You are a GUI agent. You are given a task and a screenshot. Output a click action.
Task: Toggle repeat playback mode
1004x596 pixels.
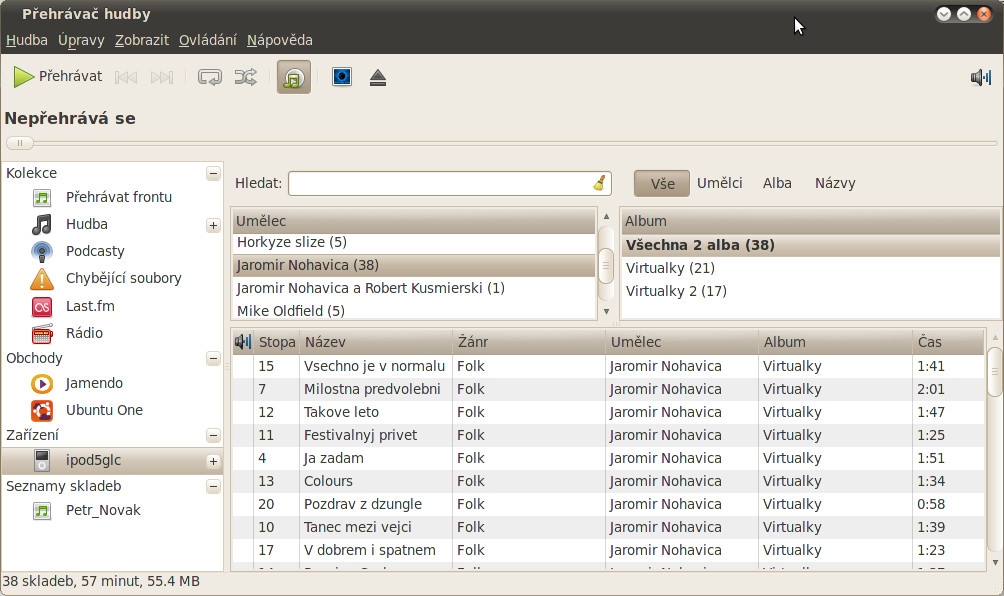(209, 77)
